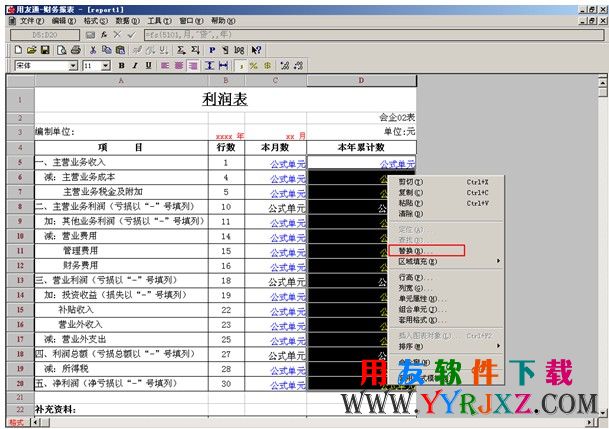Expand the 排序 submenu
609x429 pixels.
(446, 346)
